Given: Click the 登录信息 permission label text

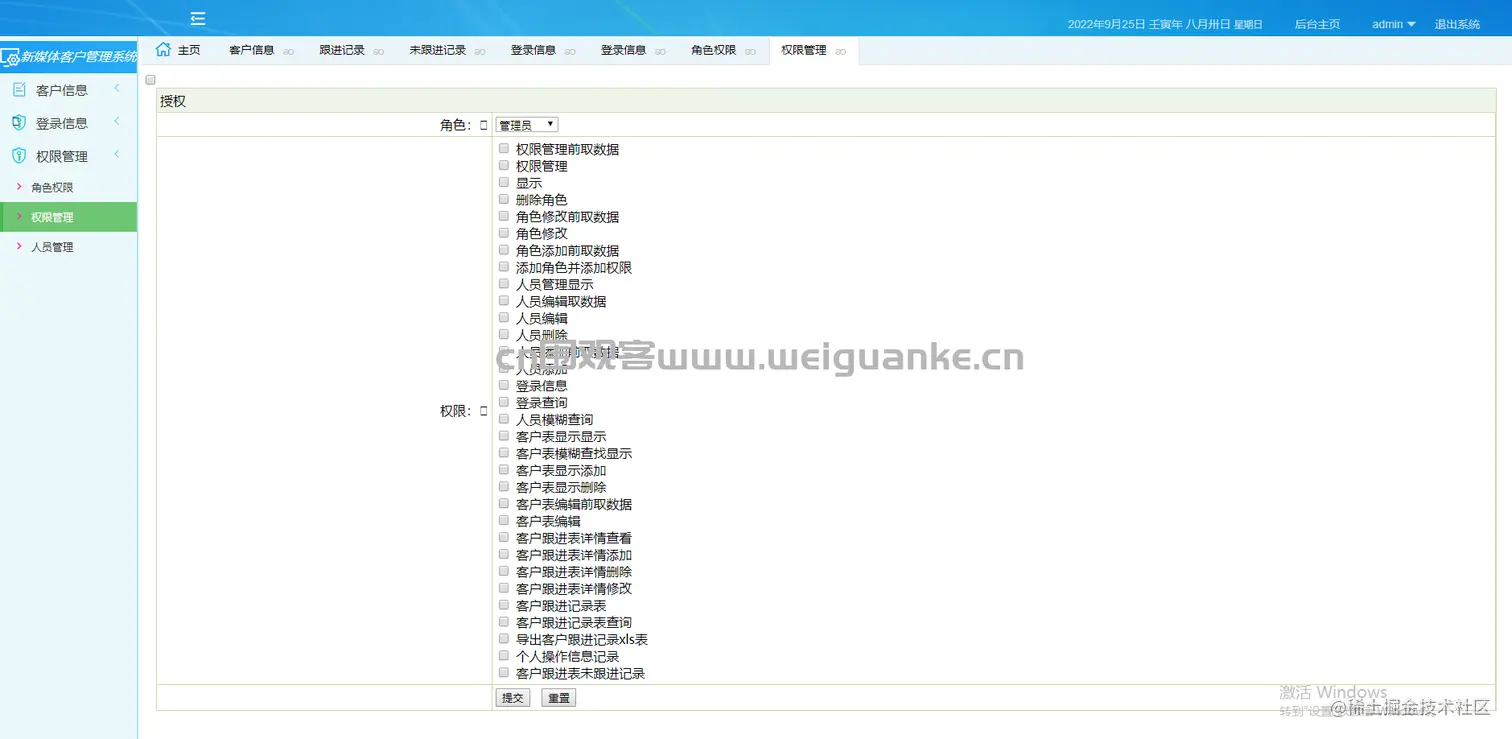Looking at the screenshot, I should click(542, 386).
